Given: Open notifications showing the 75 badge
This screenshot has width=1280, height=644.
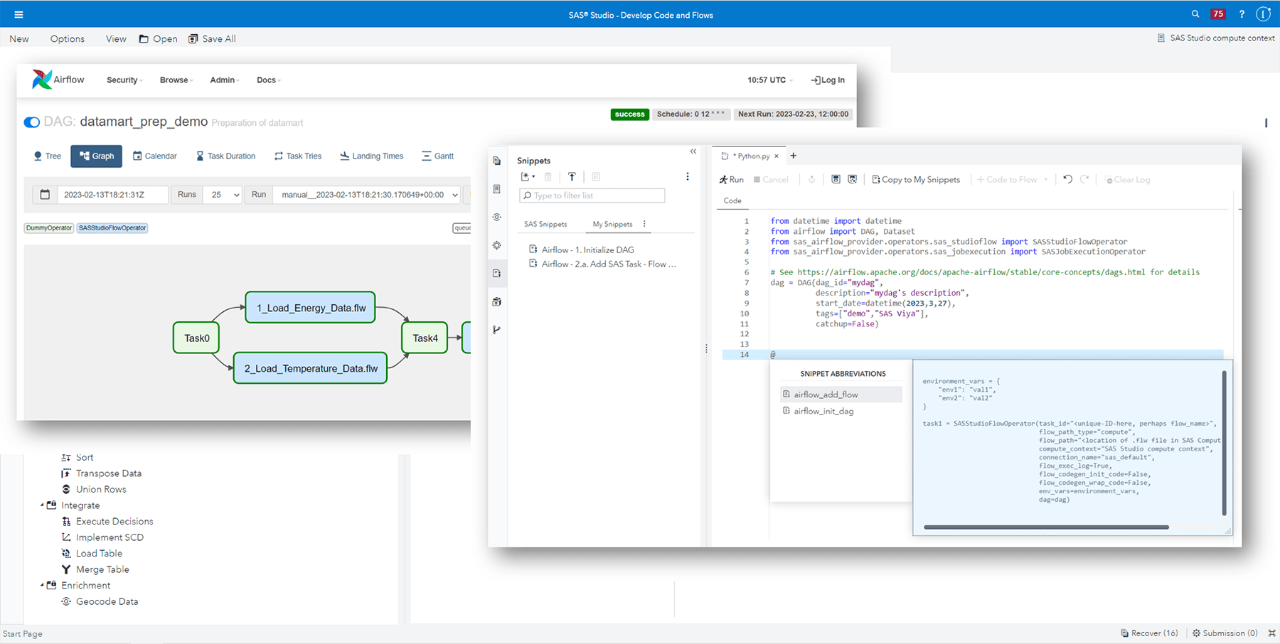Looking at the screenshot, I should (1217, 14).
